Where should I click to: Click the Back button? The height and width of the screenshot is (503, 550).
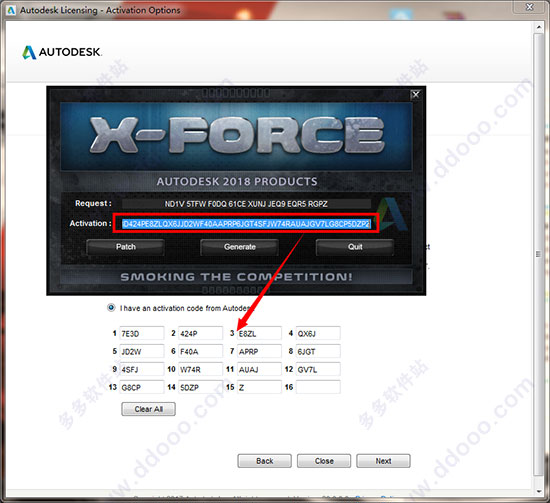click(264, 461)
